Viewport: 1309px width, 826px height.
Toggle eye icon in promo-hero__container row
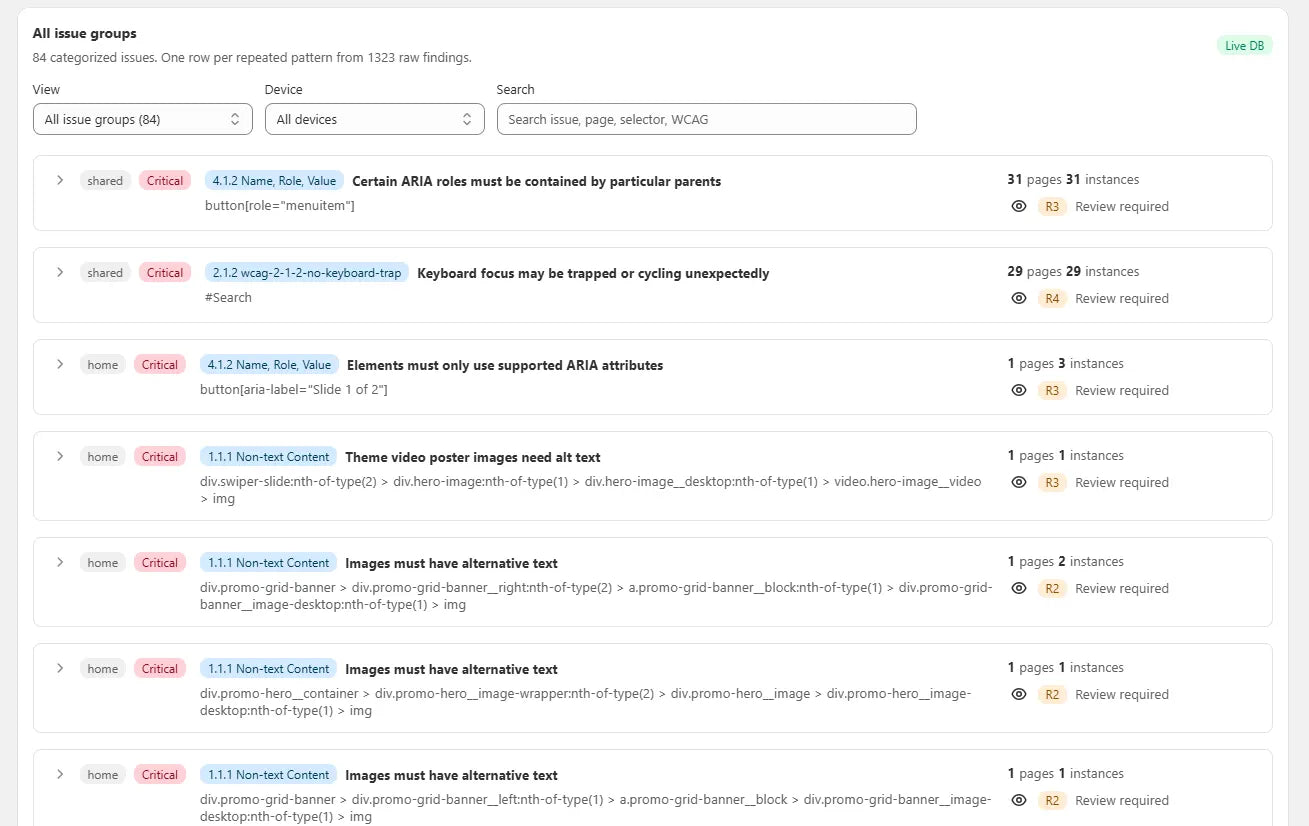tap(1019, 694)
